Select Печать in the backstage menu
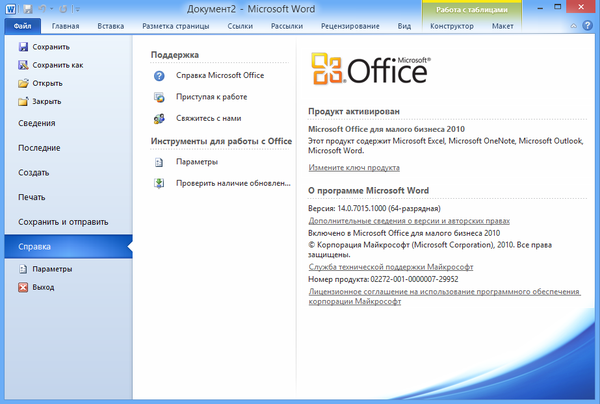600x404 pixels. (x=32, y=197)
